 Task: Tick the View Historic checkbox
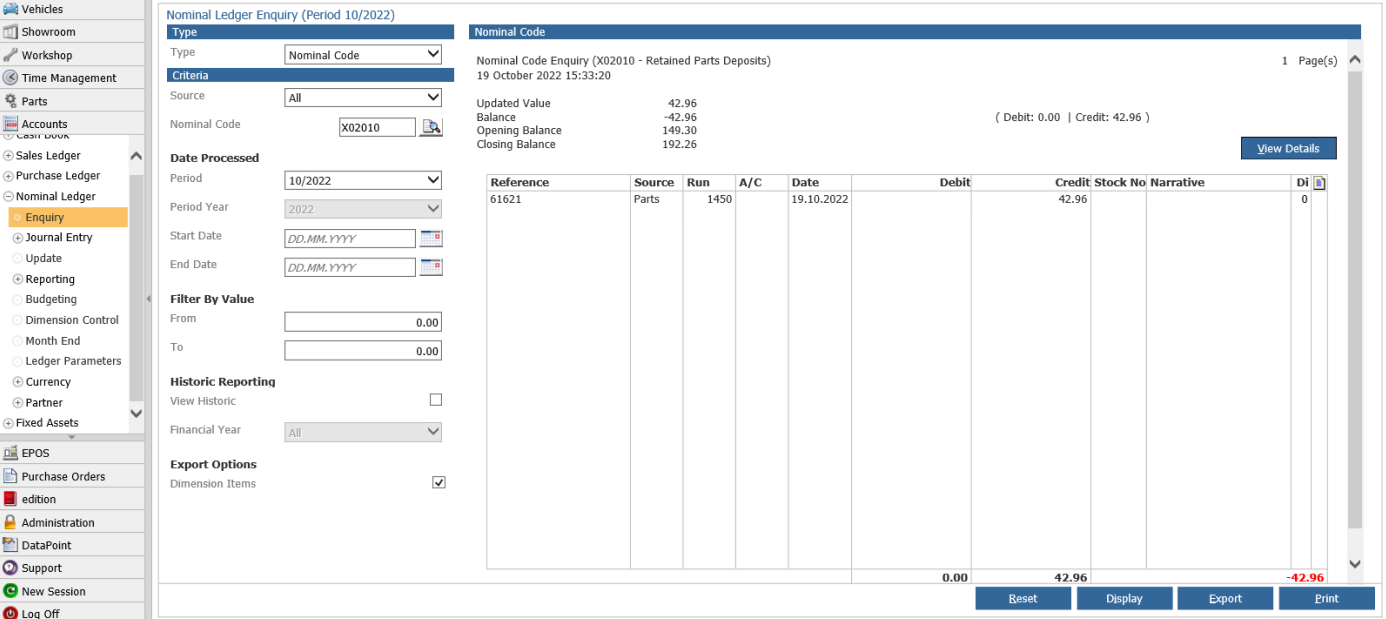click(436, 400)
